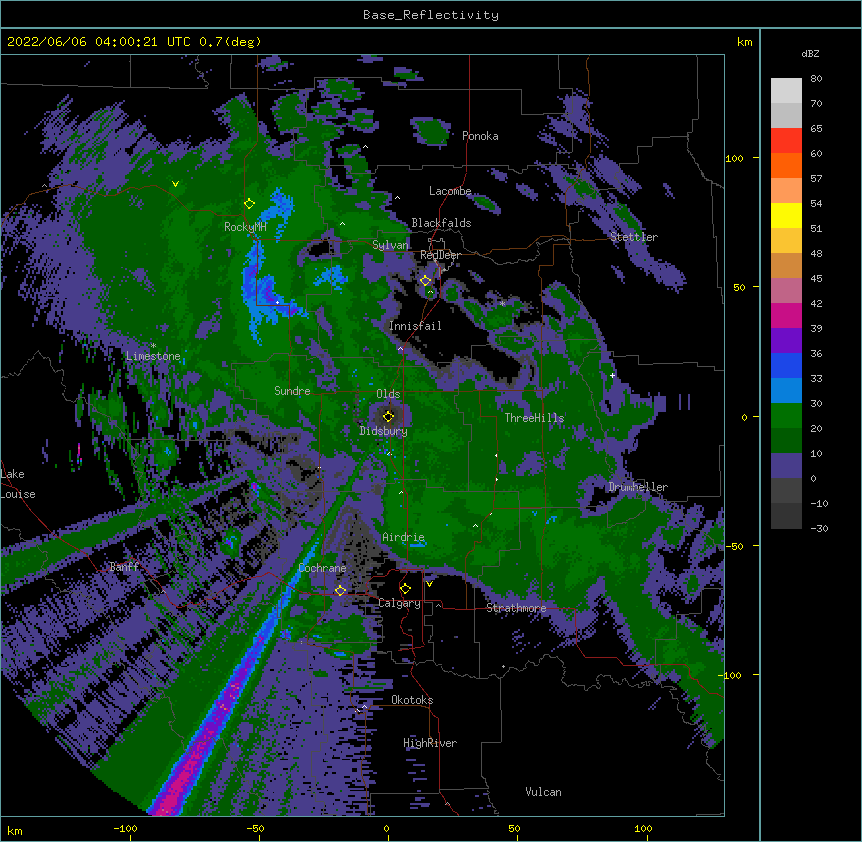Pick the purple 36-39 dBZ legend swatch
This screenshot has width=862, height=842.
pyautogui.click(x=786, y=341)
